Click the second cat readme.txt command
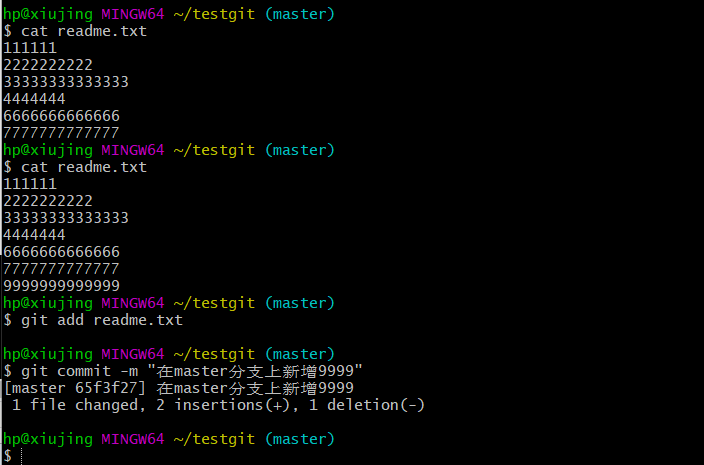Image resolution: width=704 pixels, height=465 pixels. [x=84, y=167]
